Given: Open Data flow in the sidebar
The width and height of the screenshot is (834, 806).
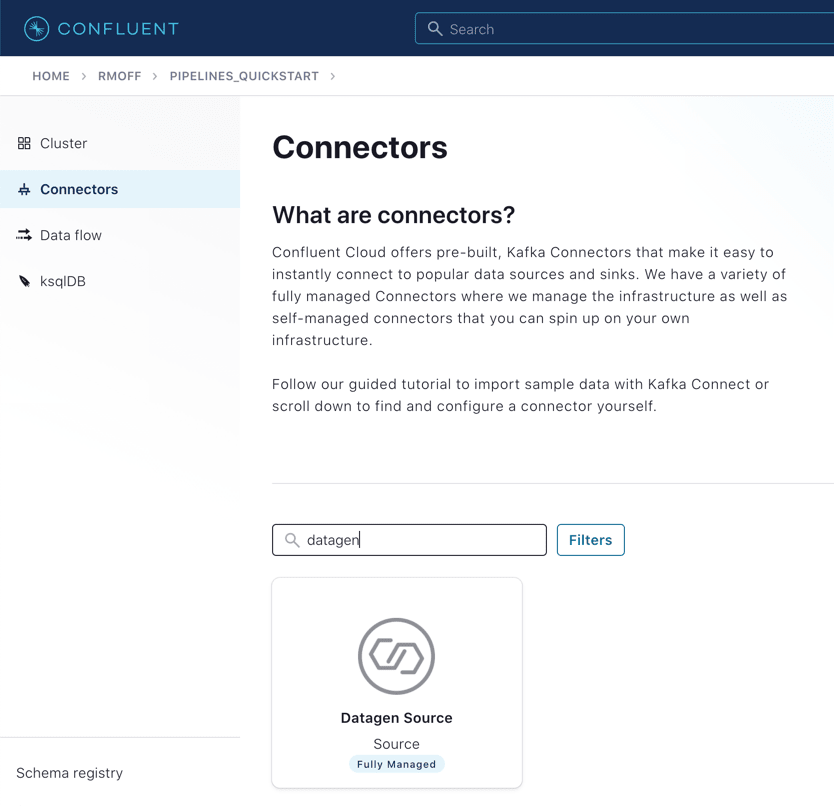Looking at the screenshot, I should (120, 235).
